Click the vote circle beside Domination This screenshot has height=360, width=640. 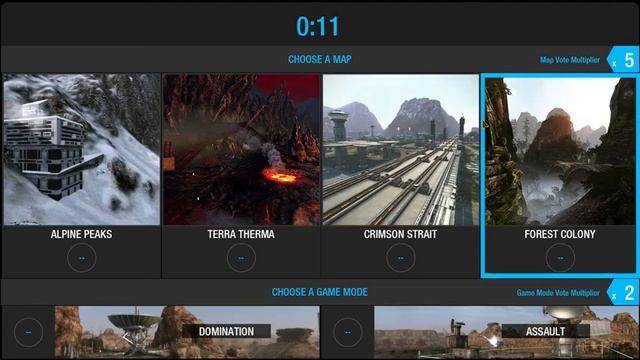pos(28,332)
